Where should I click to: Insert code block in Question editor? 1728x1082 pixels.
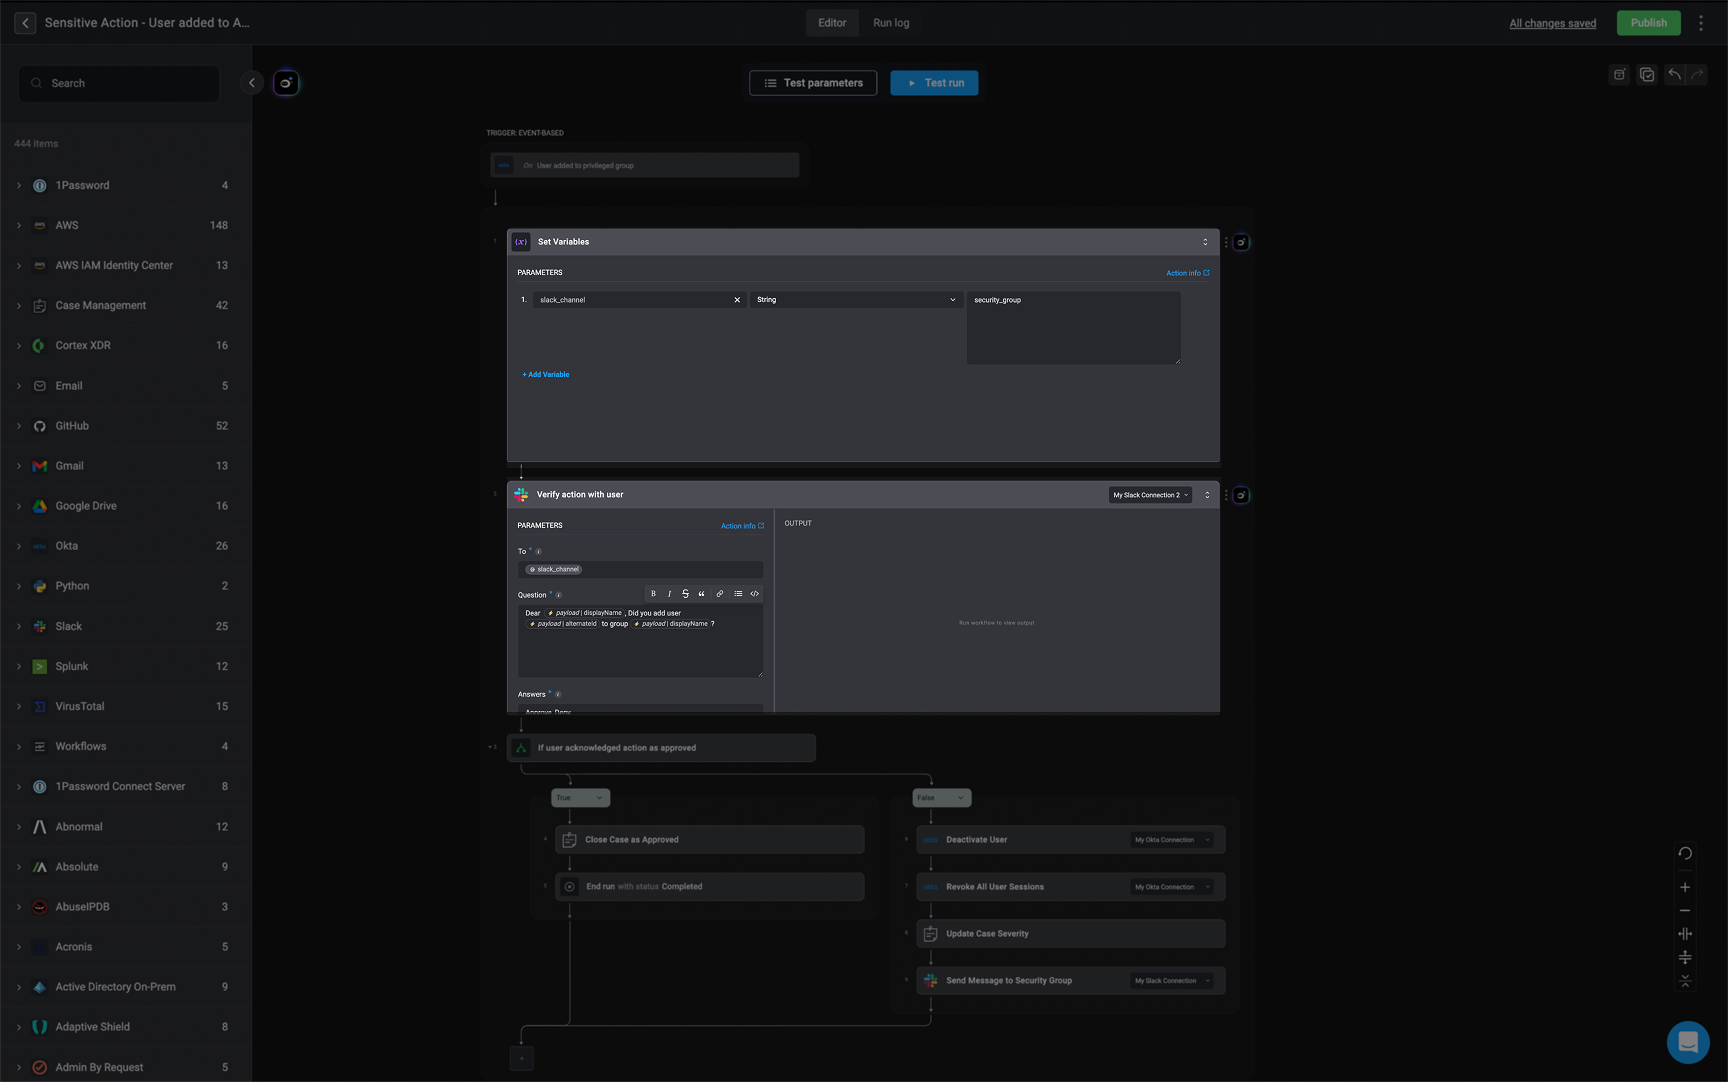click(755, 594)
